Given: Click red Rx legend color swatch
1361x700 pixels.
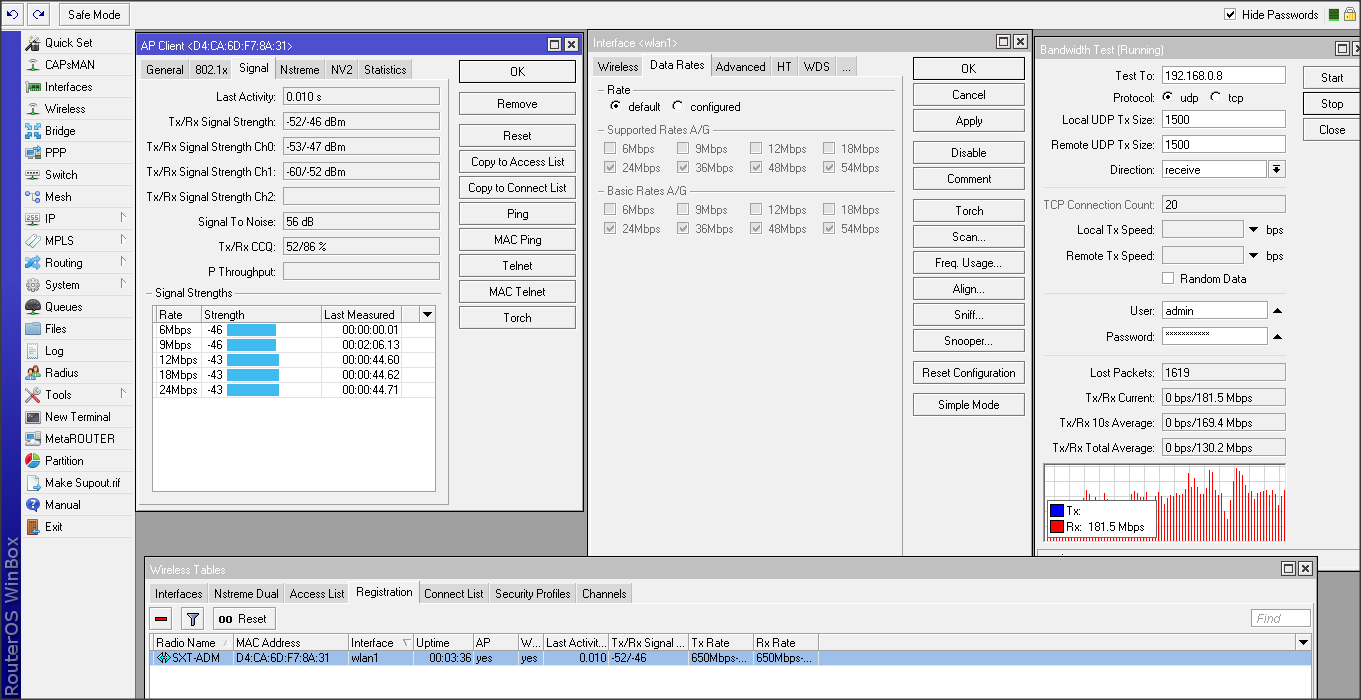Looking at the screenshot, I should 1057,527.
